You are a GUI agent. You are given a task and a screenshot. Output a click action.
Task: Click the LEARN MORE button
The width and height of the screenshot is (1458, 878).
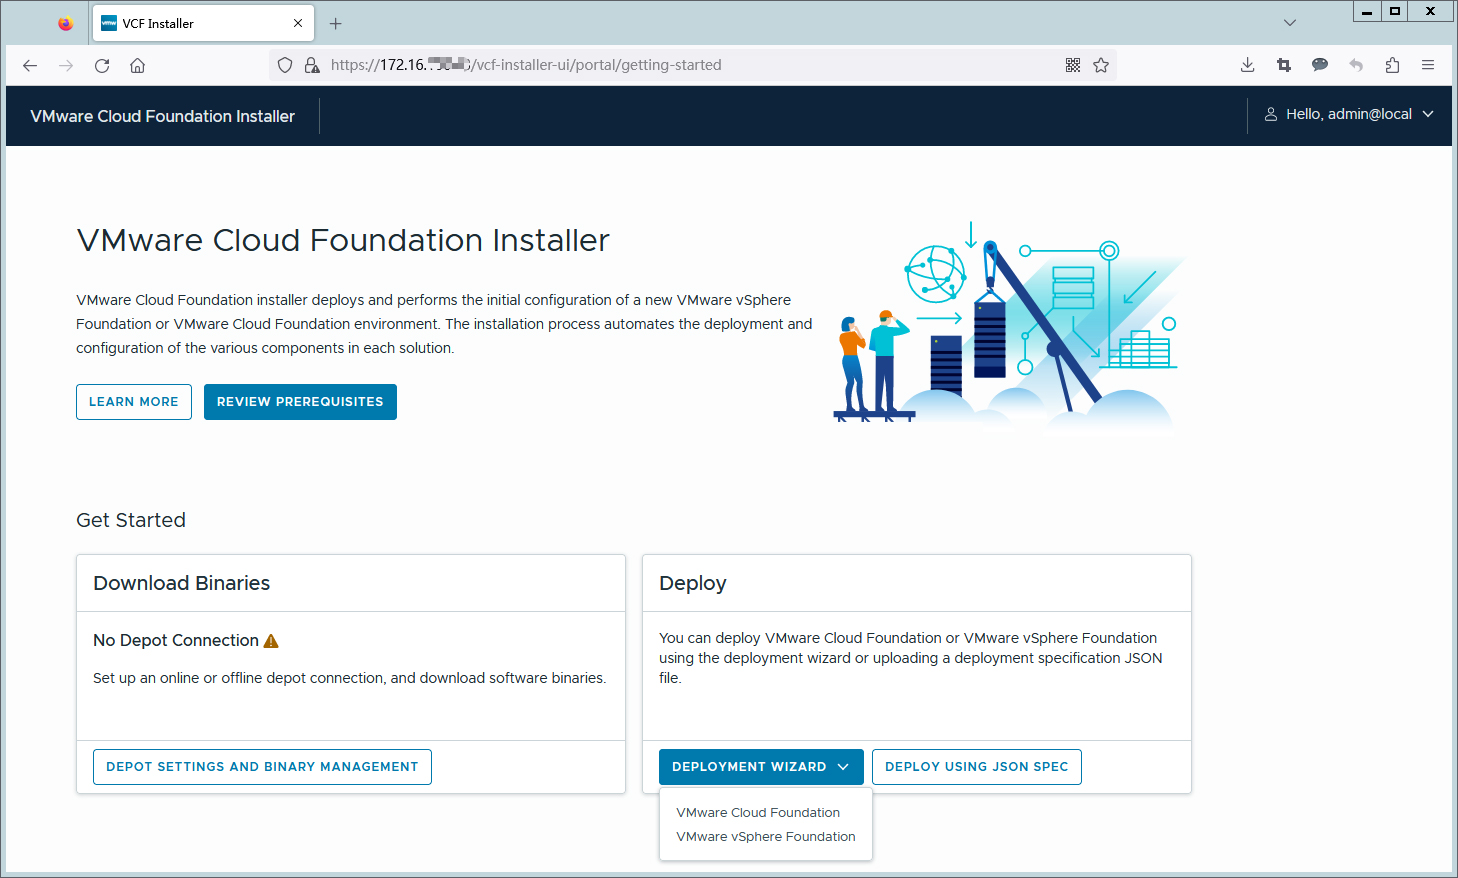pyautogui.click(x=134, y=402)
